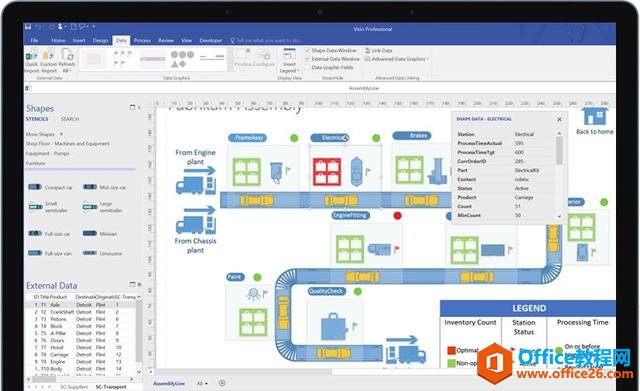Screen dimensions: 640x391
Task: Click the Quick Import icon
Action: coord(31,60)
